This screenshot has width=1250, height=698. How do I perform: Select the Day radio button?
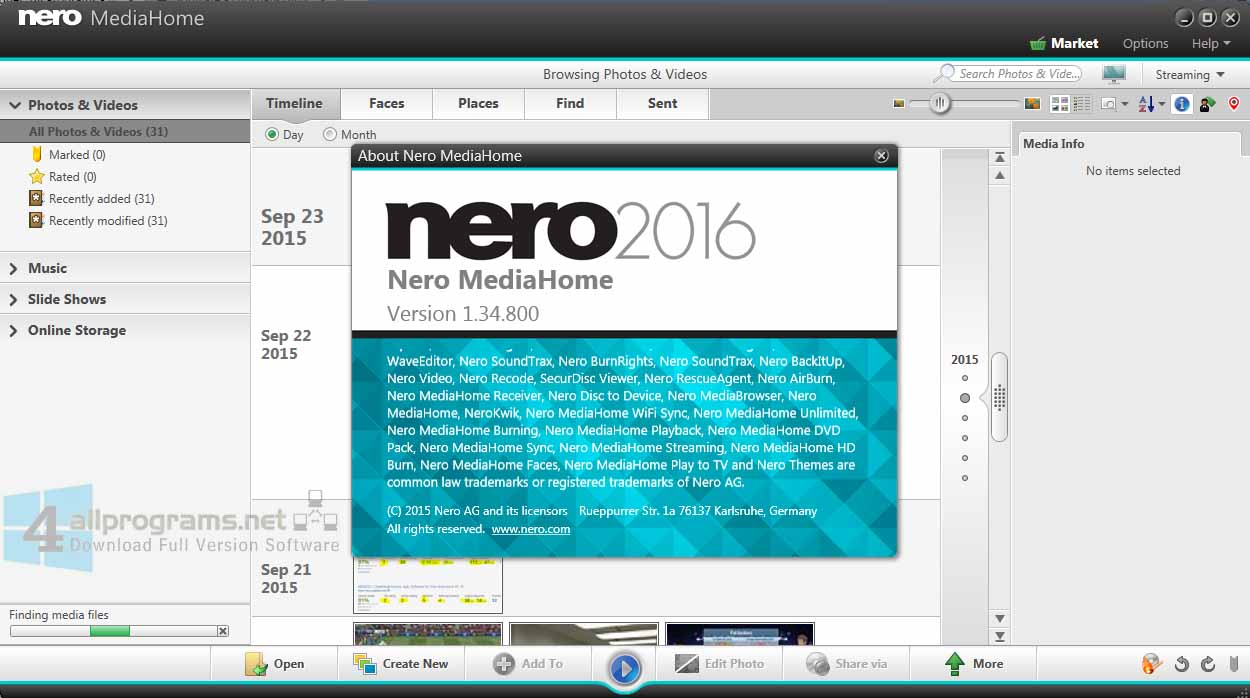(x=272, y=134)
